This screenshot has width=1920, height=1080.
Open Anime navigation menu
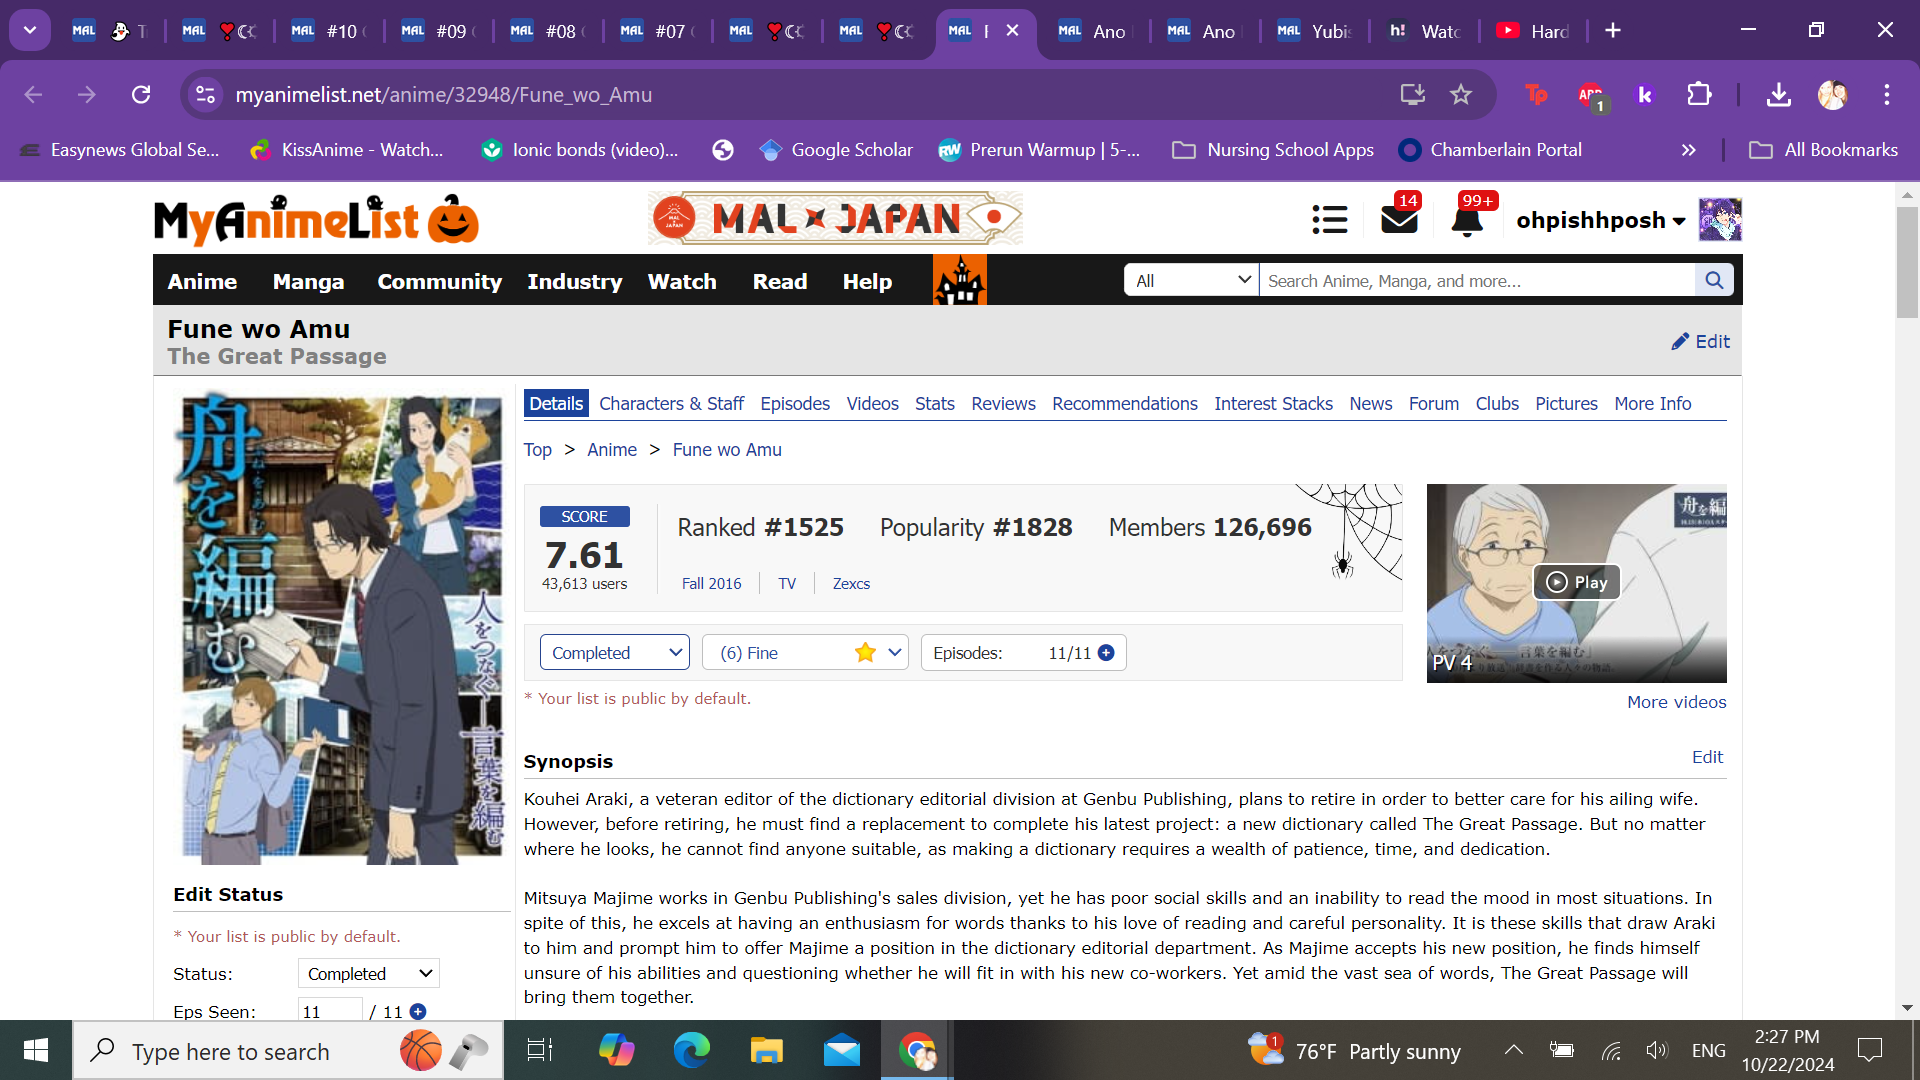pyautogui.click(x=202, y=281)
